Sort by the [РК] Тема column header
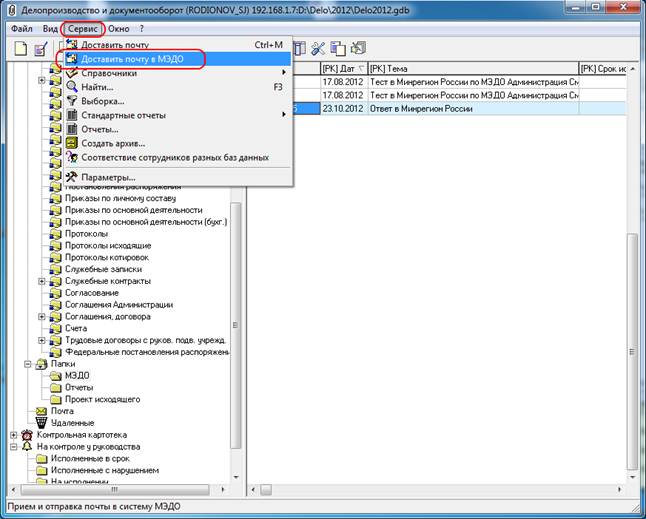The image size is (646, 519). 470,67
